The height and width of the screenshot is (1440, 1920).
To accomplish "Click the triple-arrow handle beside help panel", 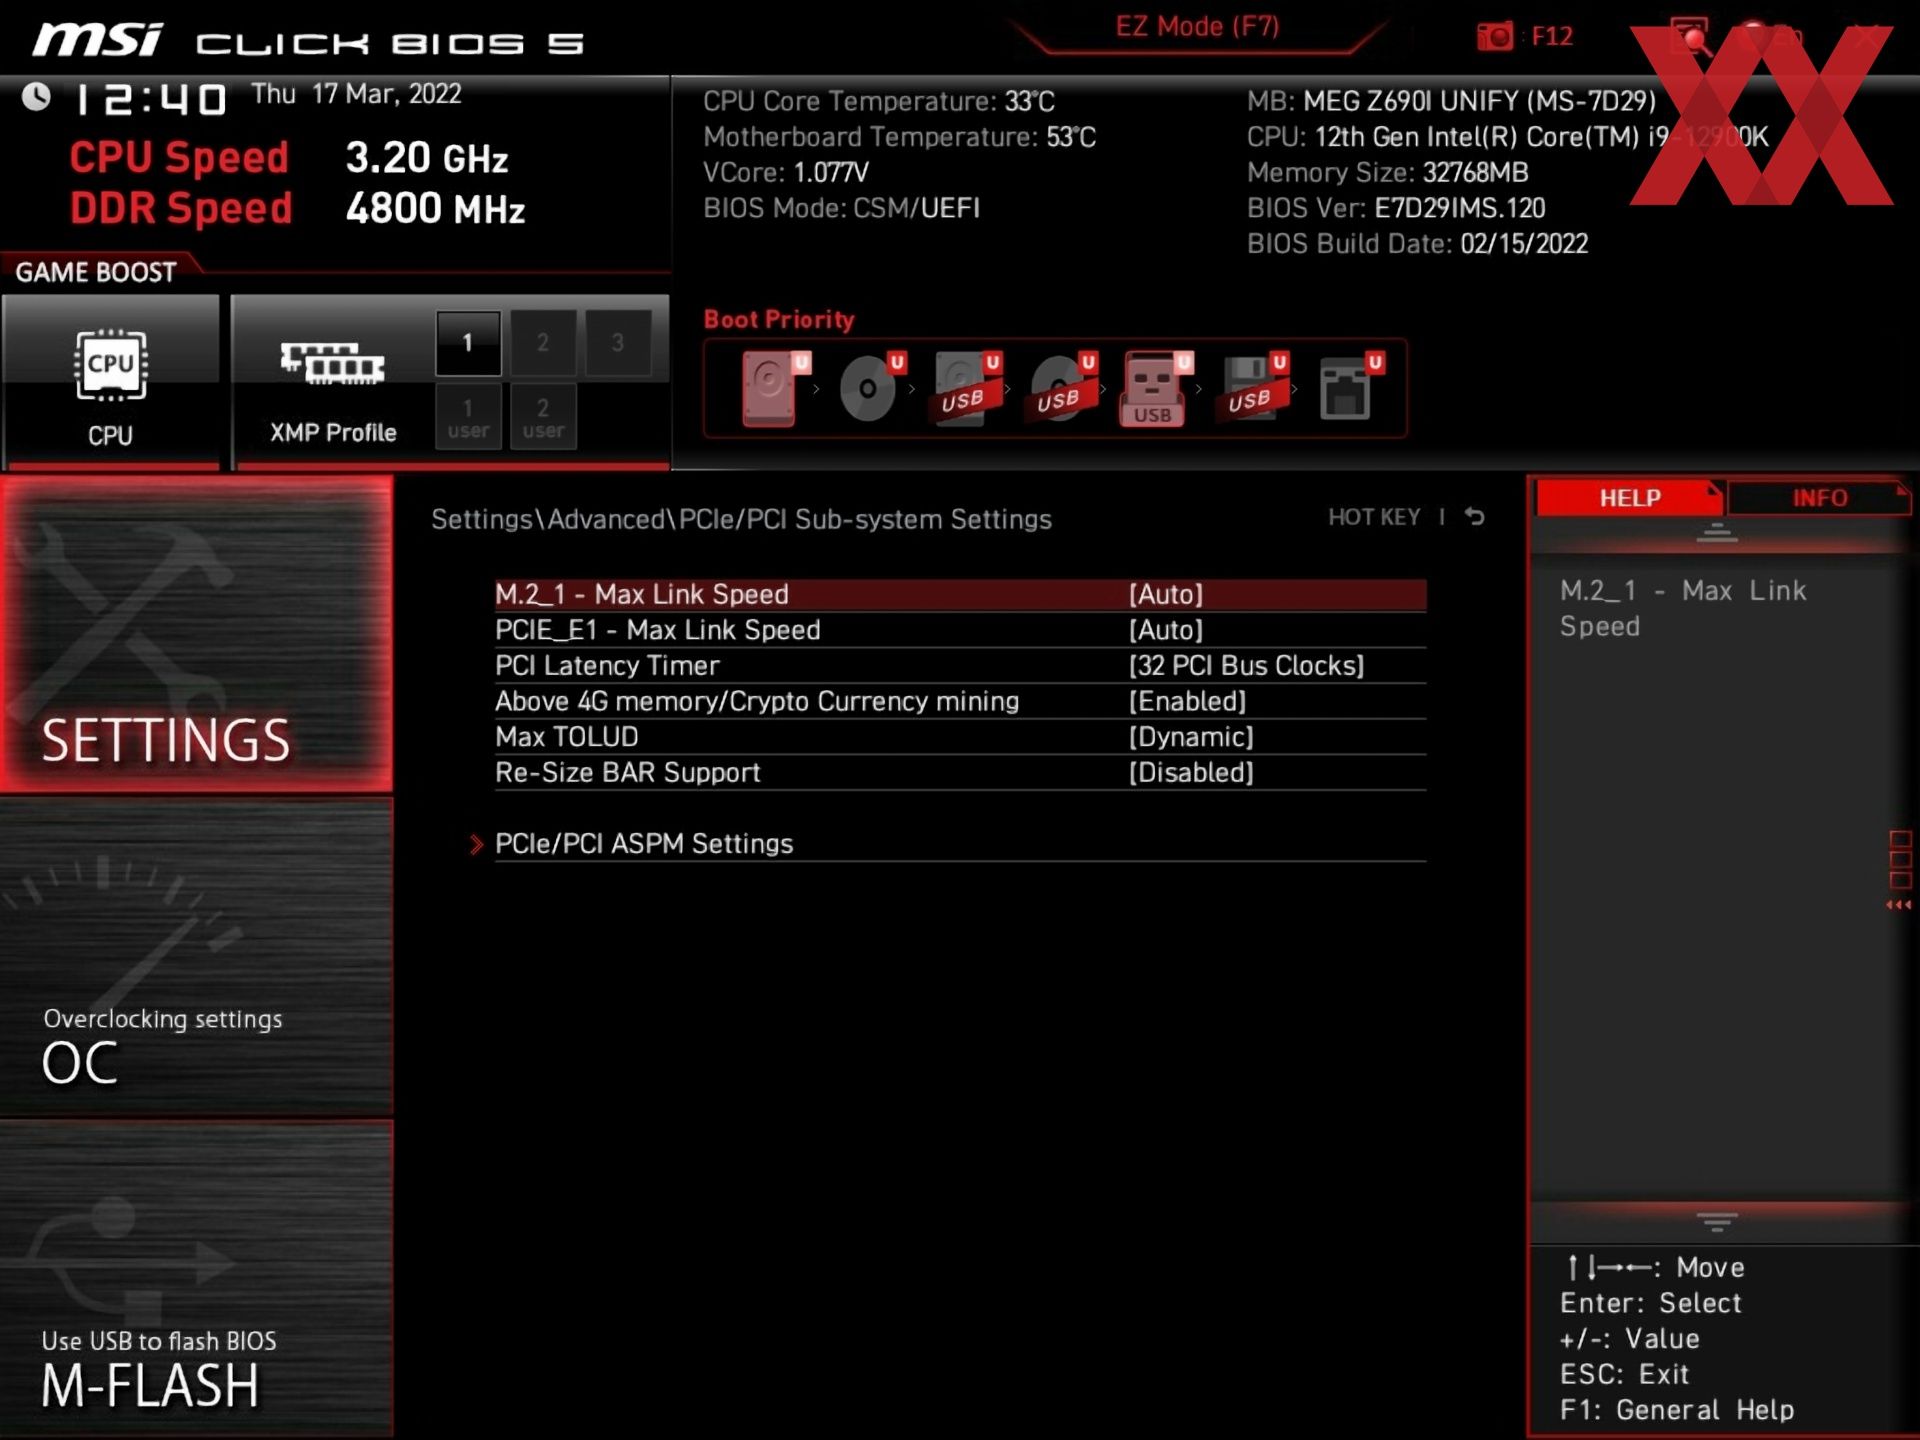I will click(x=1899, y=905).
